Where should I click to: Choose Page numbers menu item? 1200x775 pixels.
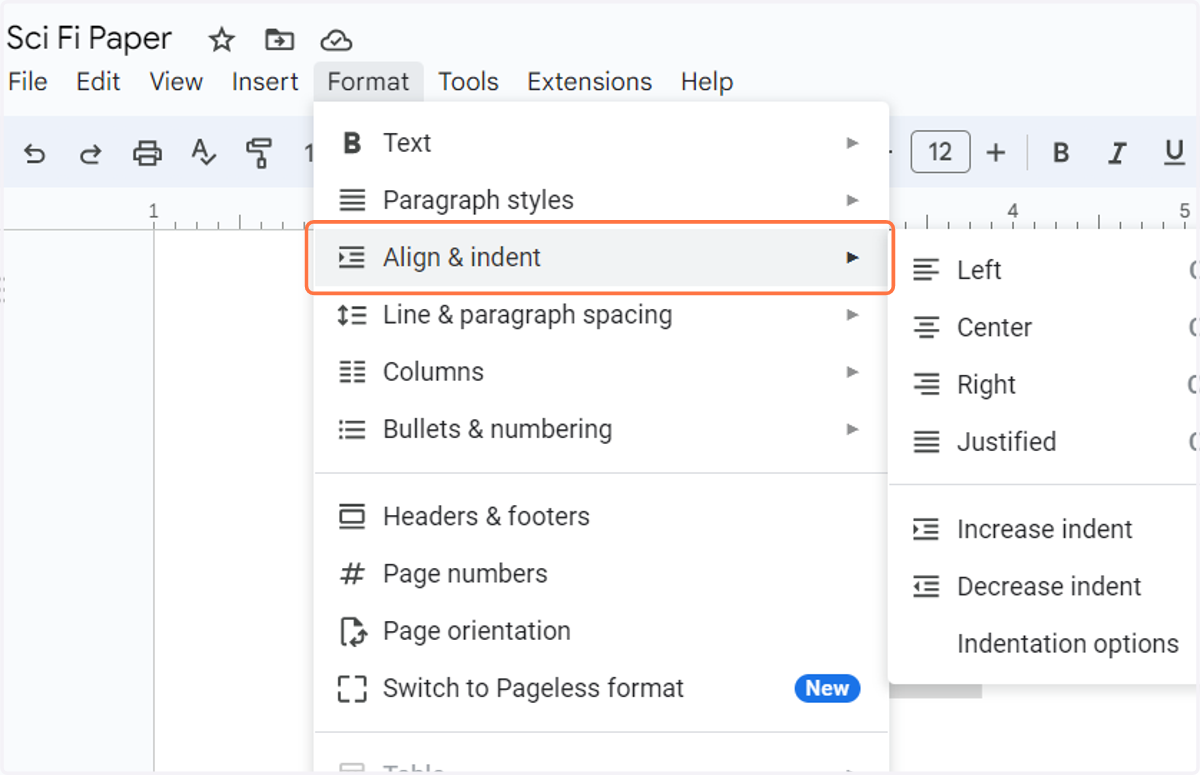pyautogui.click(x=601, y=574)
